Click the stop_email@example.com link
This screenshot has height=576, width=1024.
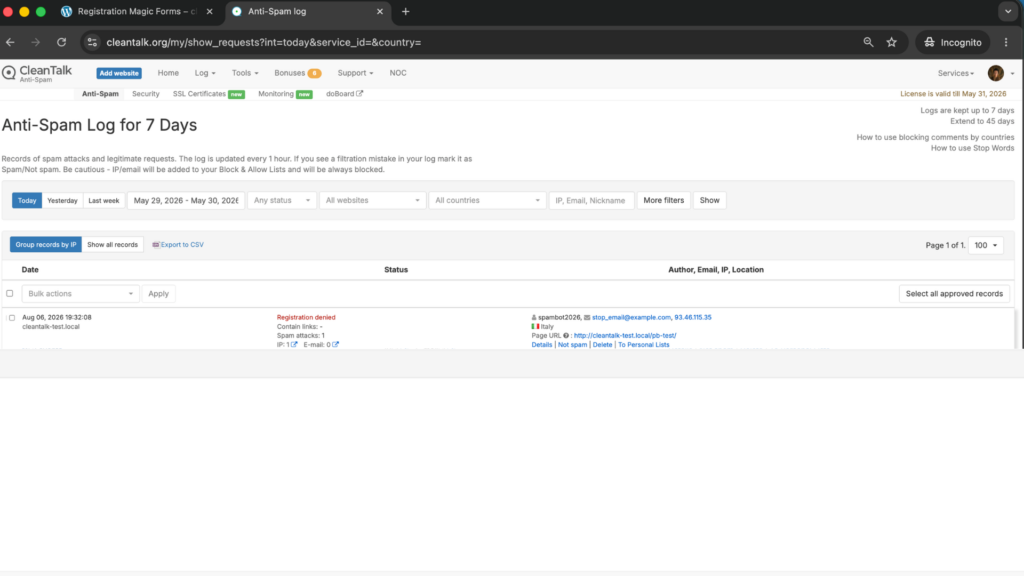point(631,317)
